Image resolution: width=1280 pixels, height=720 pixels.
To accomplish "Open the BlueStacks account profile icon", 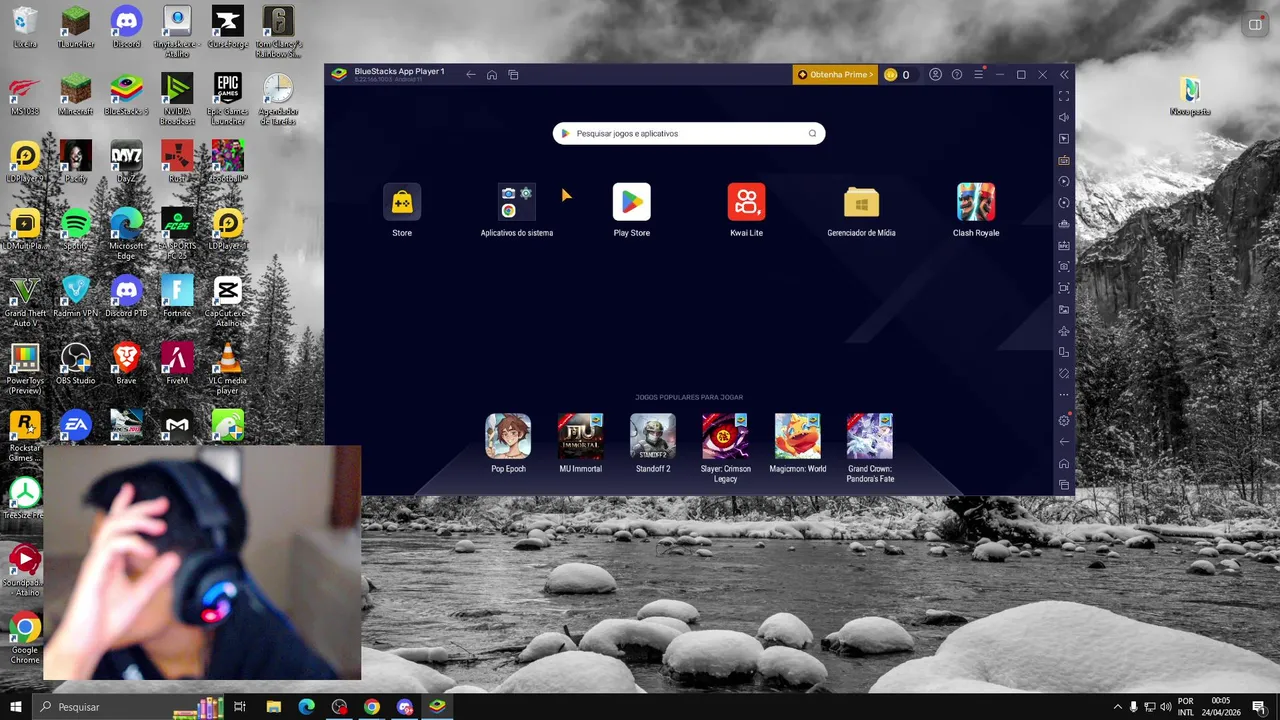I will click(935, 75).
